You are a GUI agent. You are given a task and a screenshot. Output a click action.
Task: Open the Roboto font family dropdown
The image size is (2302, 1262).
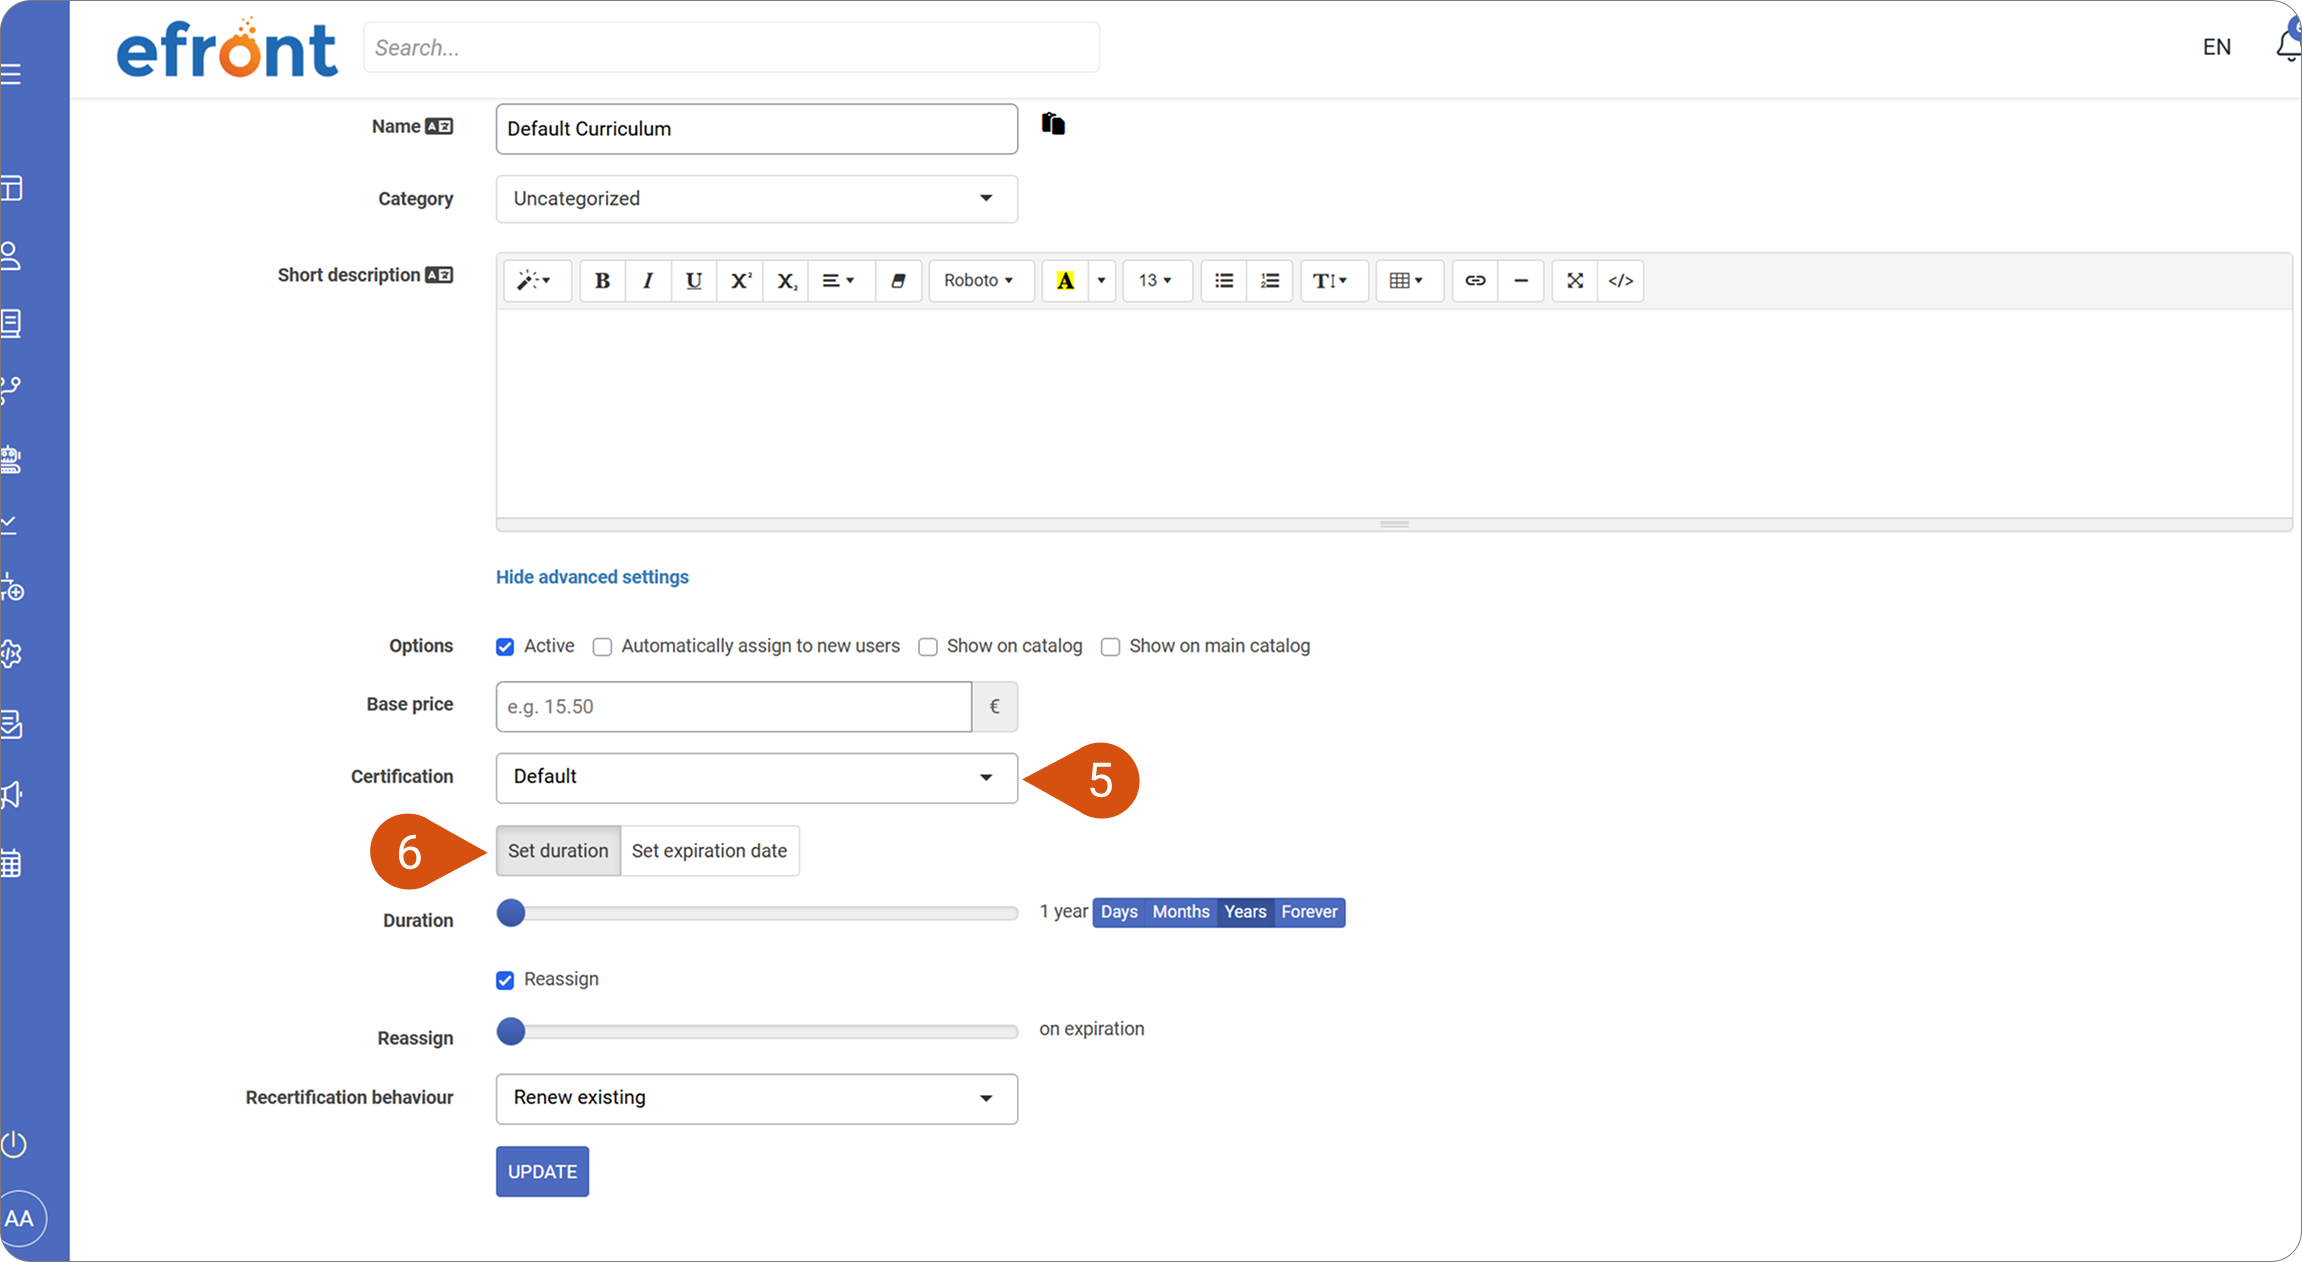tap(980, 281)
